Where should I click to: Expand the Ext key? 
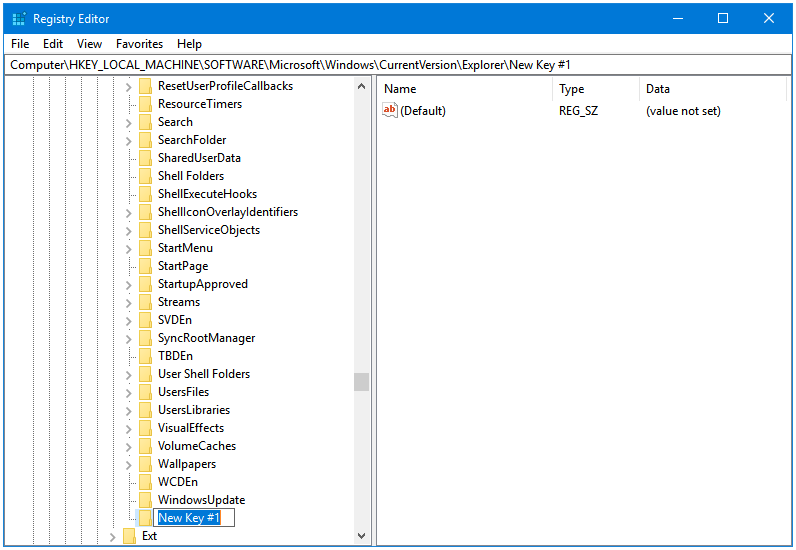(113, 537)
